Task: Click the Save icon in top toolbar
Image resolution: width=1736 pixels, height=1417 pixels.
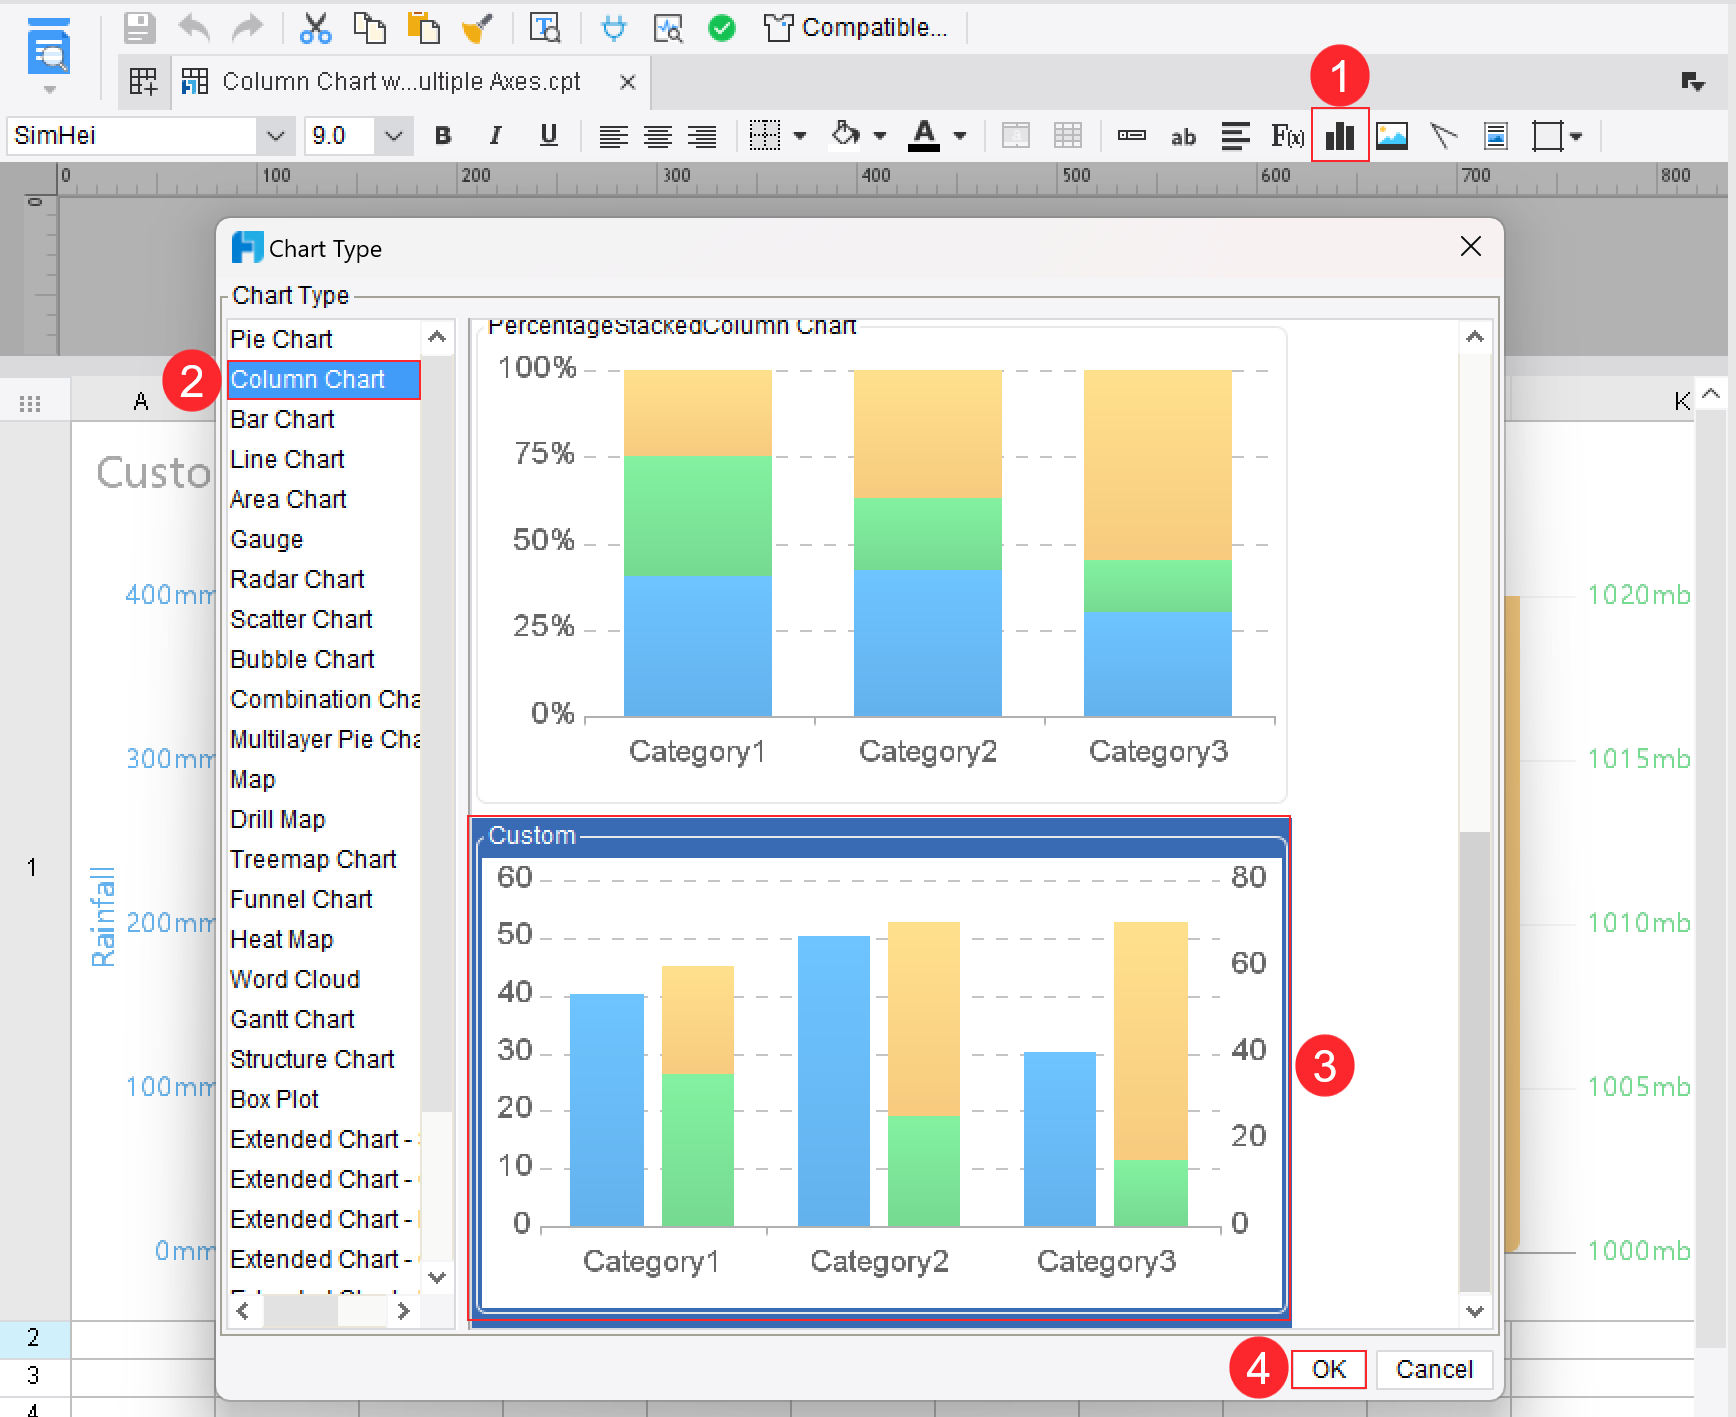Action: pos(139,27)
